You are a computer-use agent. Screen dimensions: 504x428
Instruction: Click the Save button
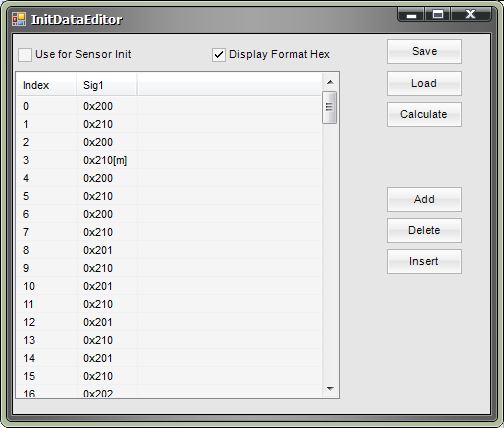point(424,51)
